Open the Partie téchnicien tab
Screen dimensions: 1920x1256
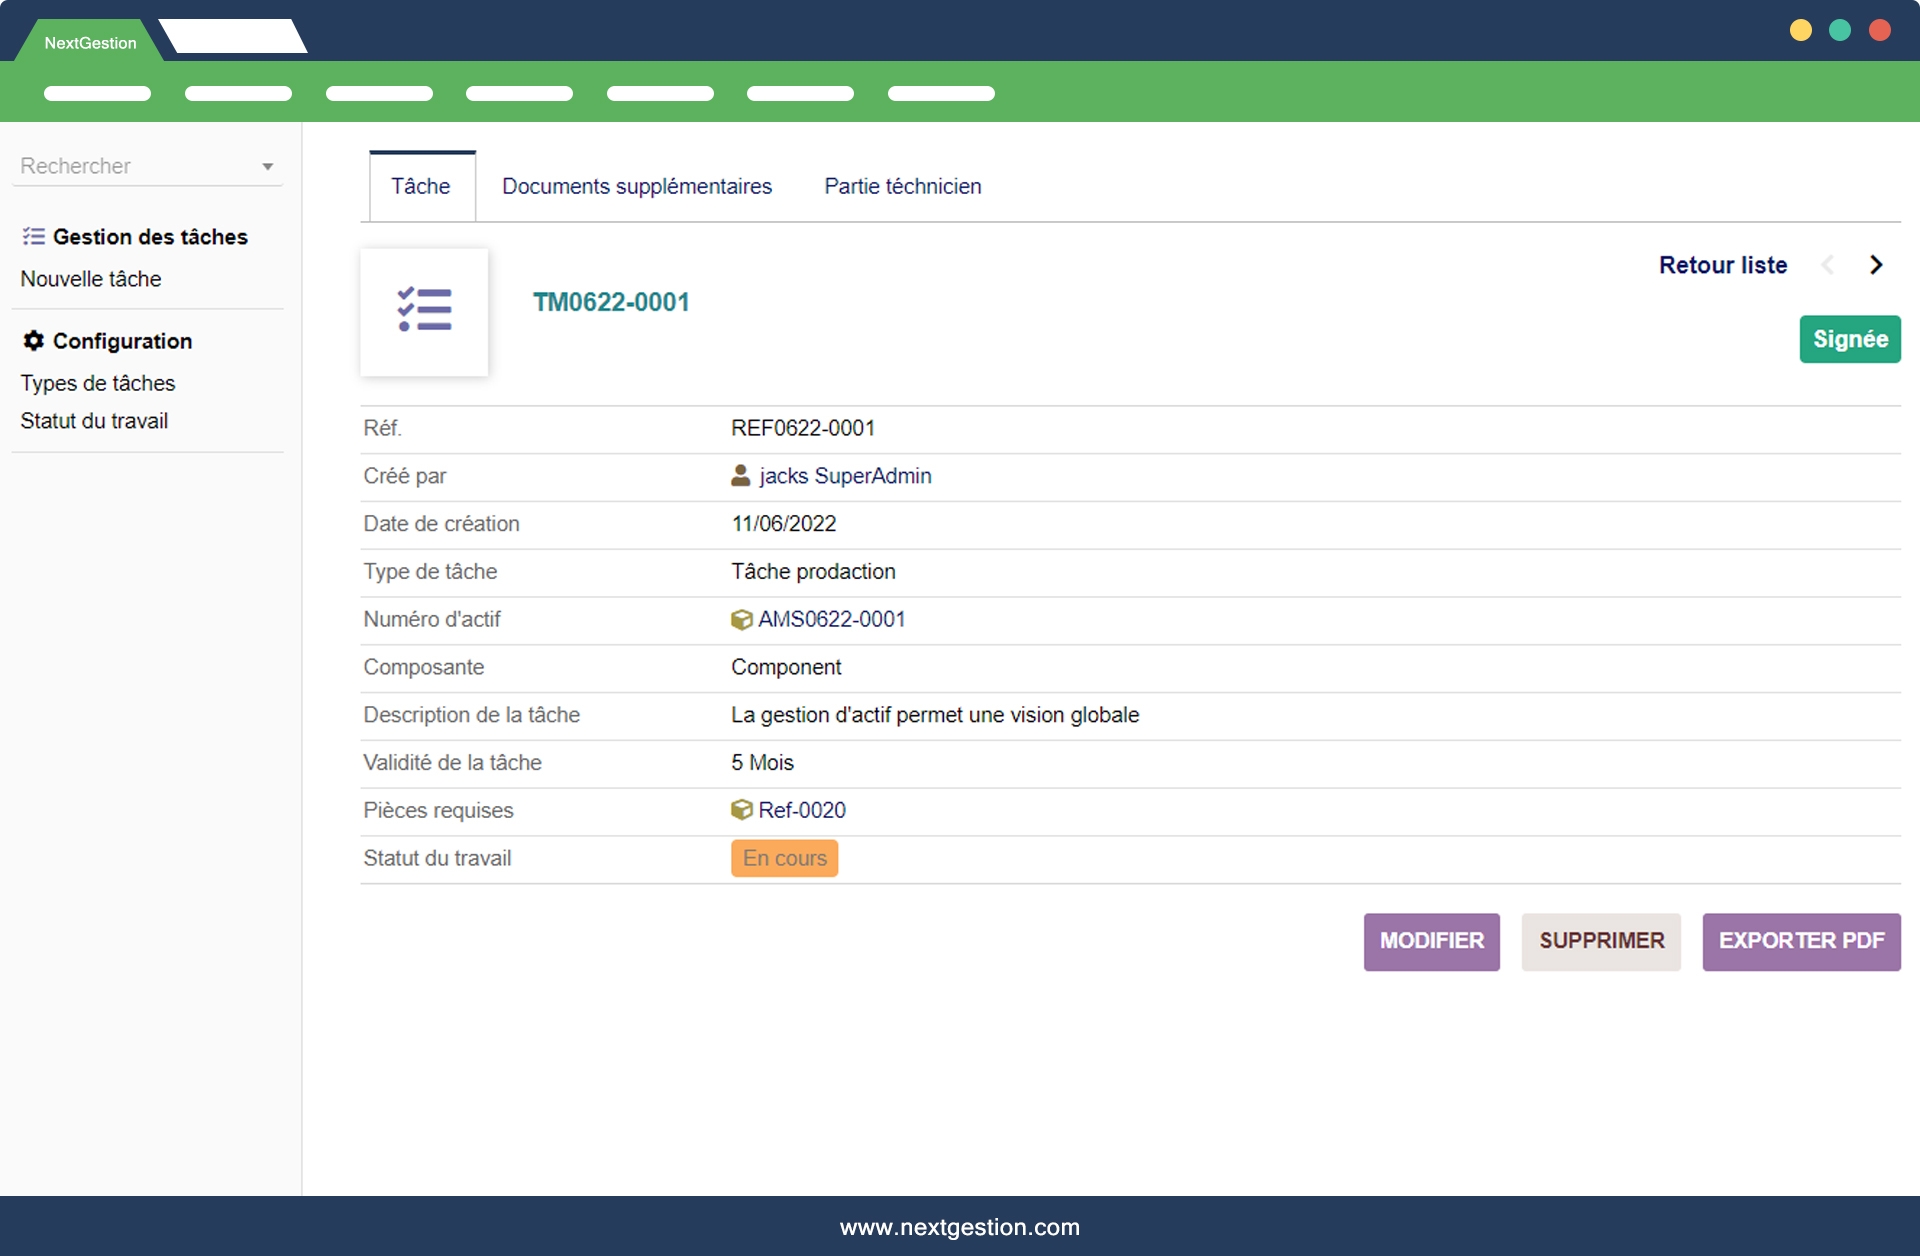(902, 186)
